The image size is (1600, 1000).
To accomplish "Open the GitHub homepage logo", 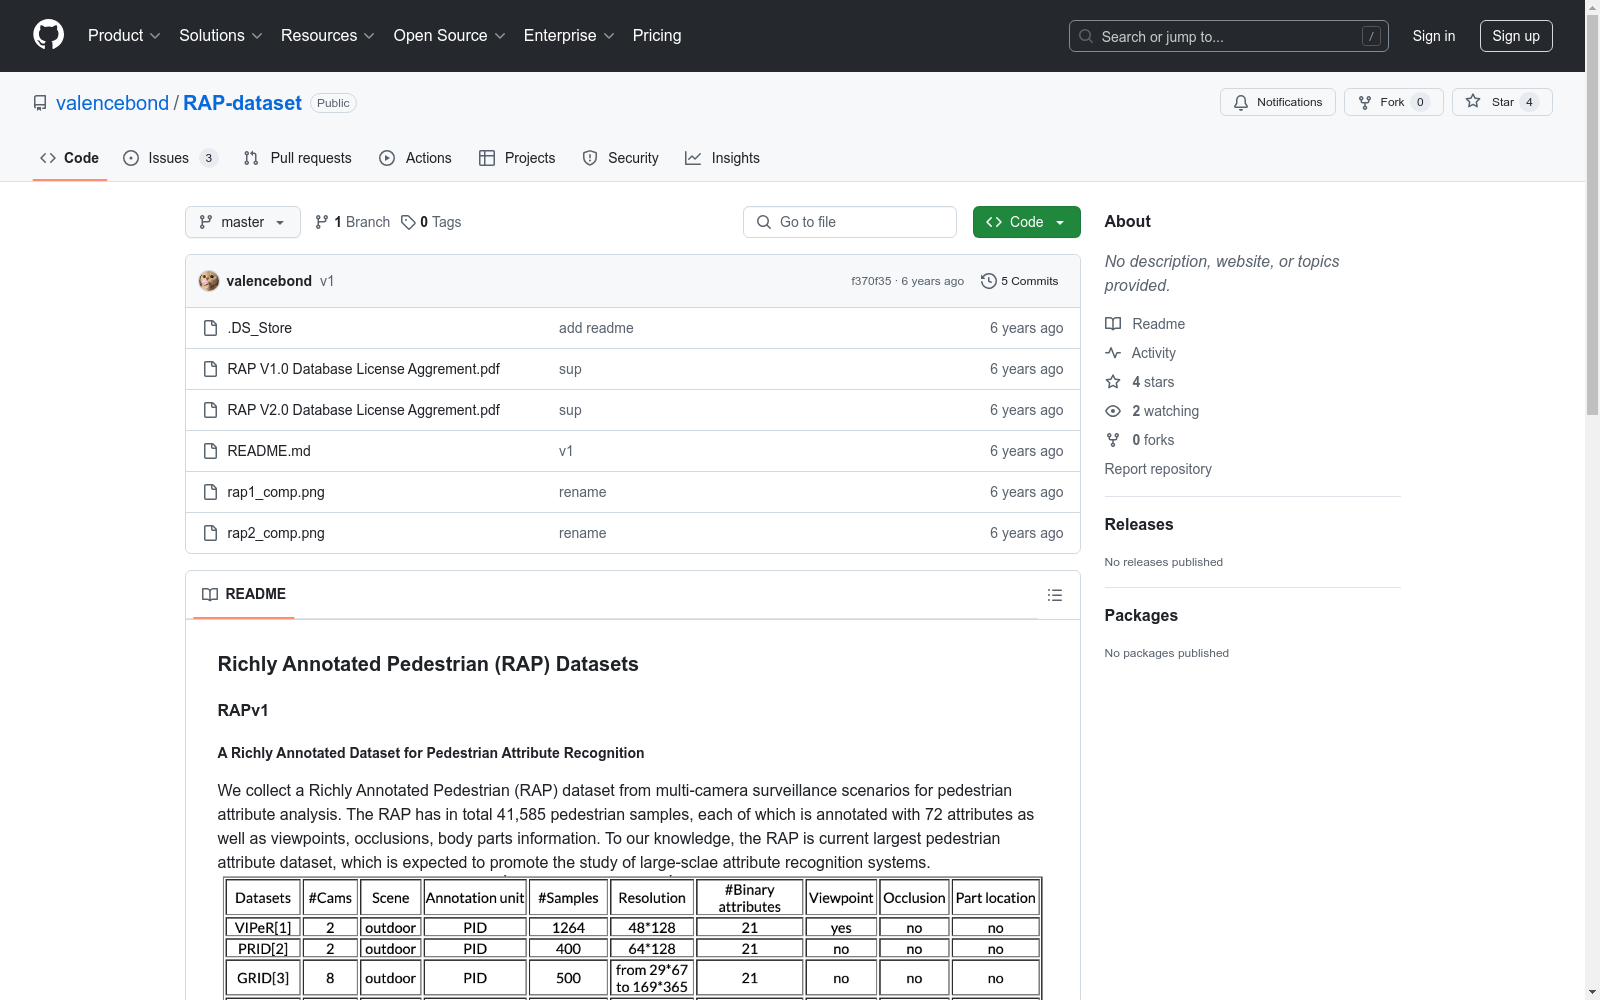I will 48,35.
